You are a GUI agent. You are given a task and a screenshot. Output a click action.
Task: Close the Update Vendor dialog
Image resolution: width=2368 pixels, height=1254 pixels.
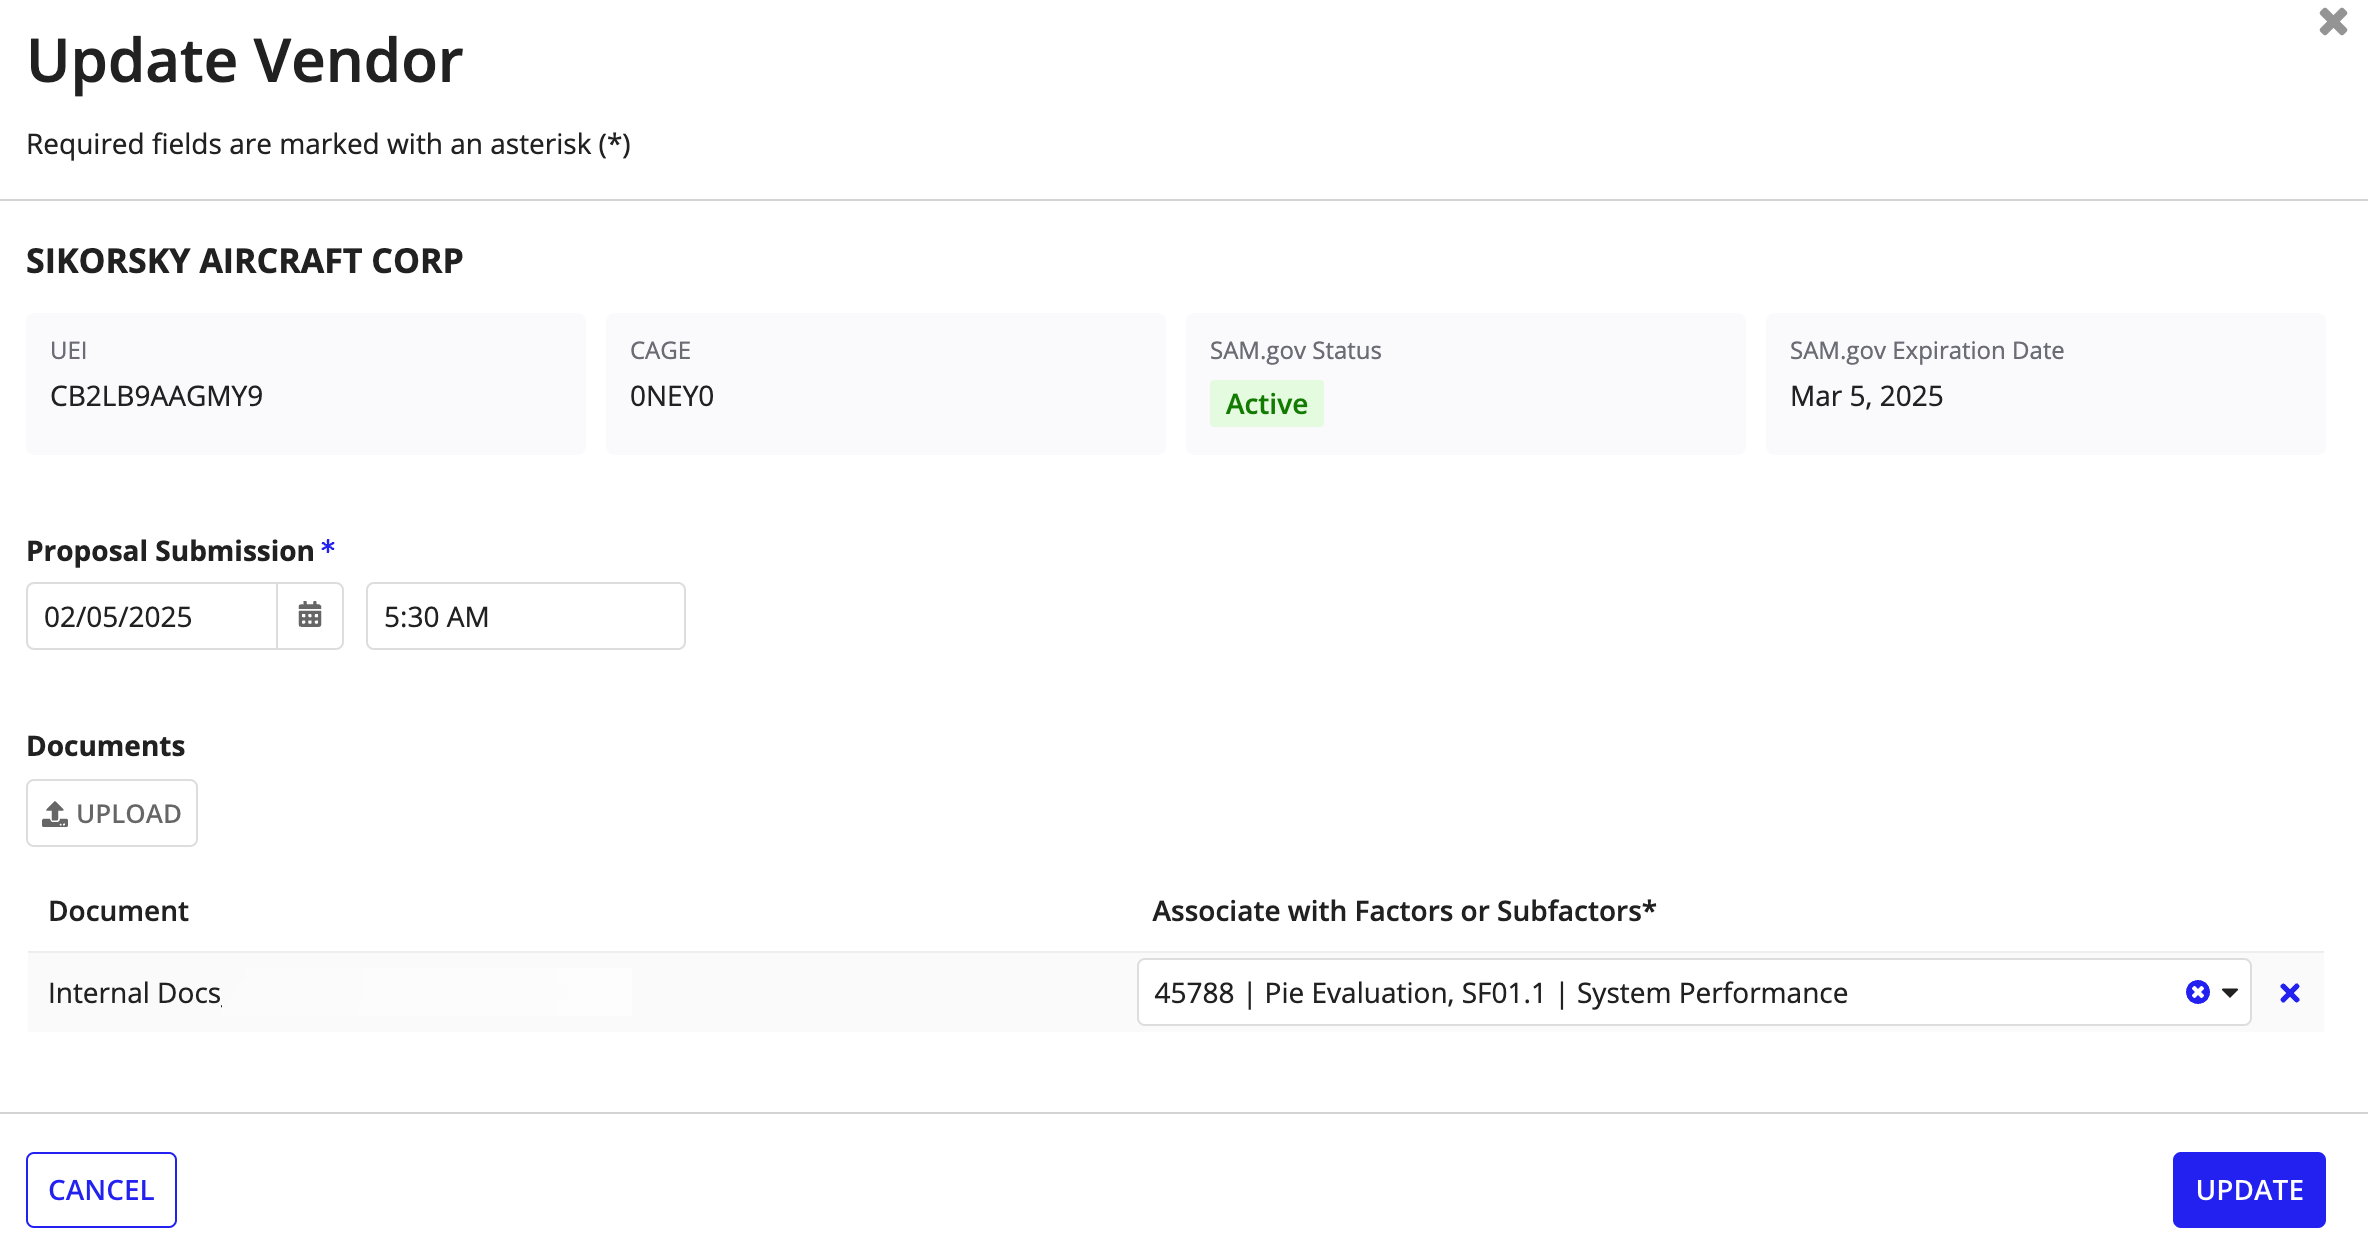click(2333, 22)
